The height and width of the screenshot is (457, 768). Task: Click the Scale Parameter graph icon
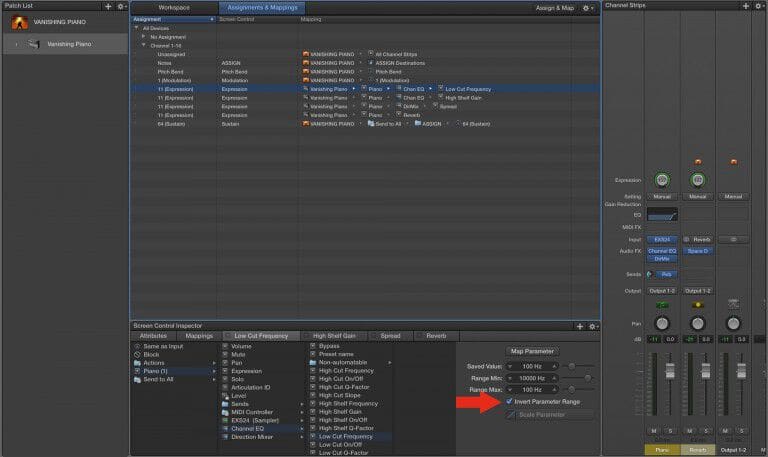511,415
